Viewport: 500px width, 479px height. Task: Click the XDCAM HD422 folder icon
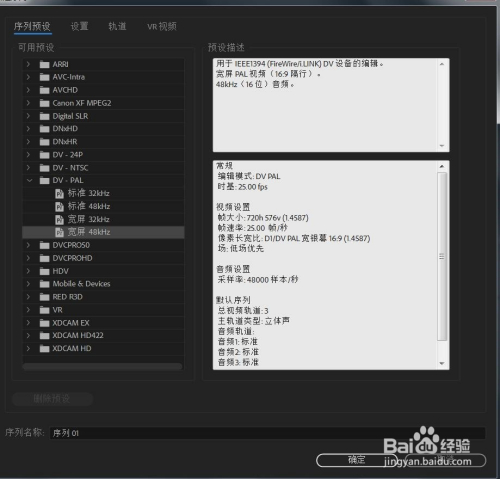(44, 336)
